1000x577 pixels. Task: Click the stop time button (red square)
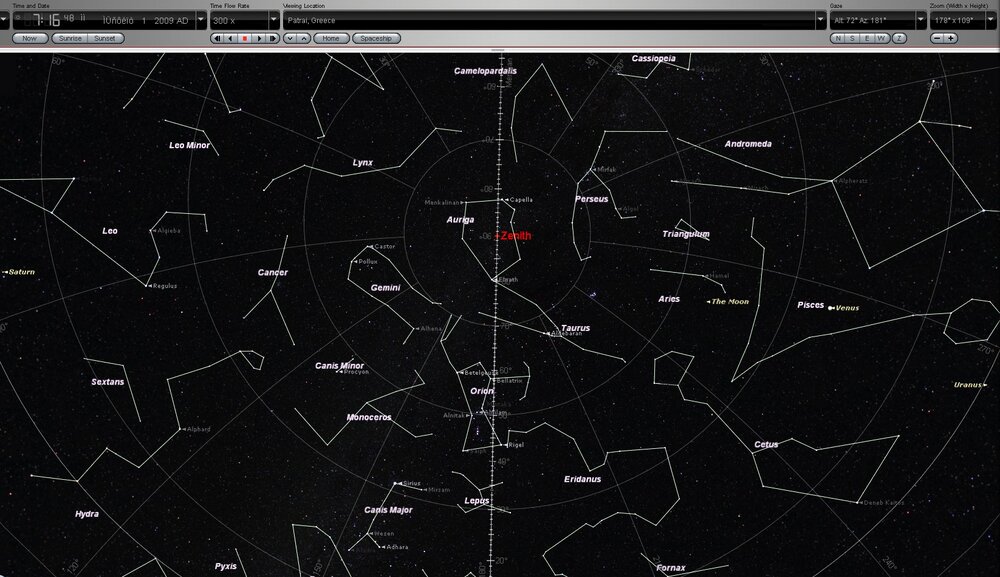[x=245, y=38]
